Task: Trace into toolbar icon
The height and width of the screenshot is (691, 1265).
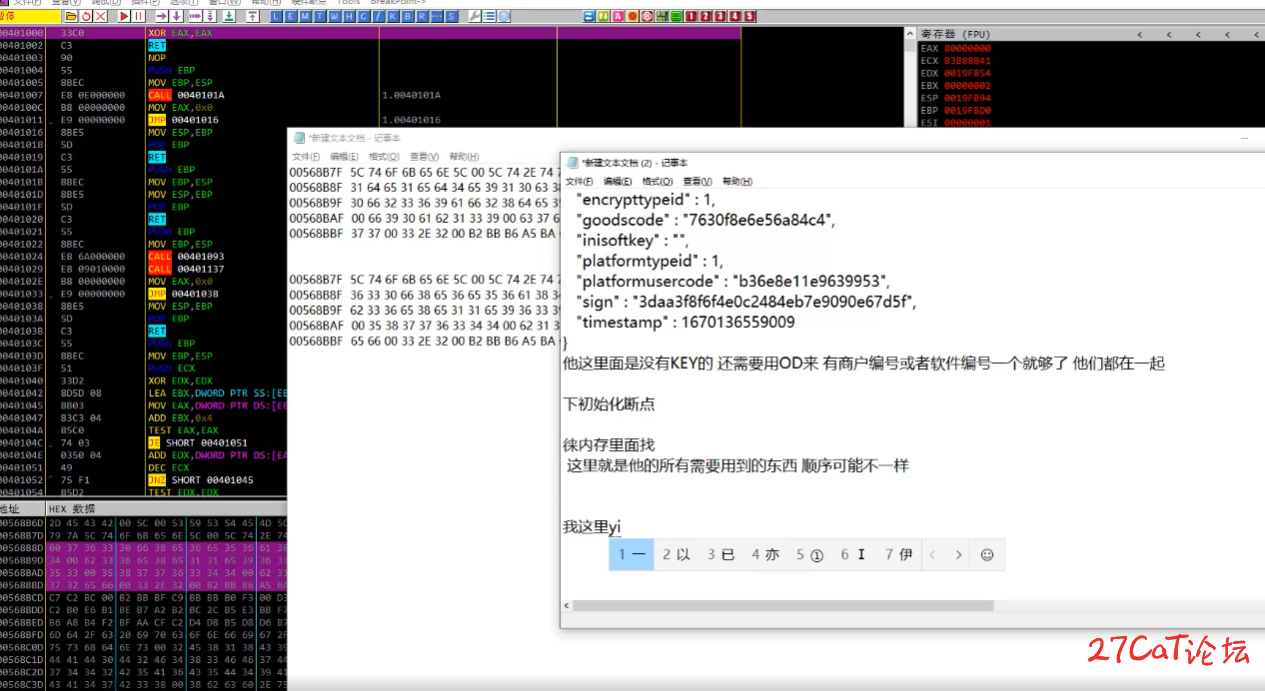Action: (x=196, y=16)
